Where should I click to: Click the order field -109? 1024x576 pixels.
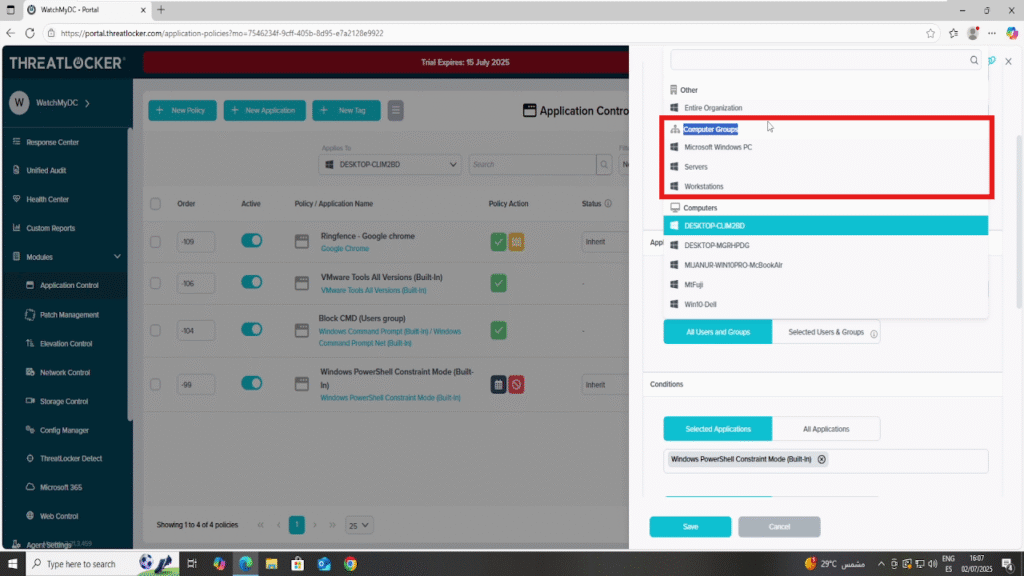[x=195, y=242]
